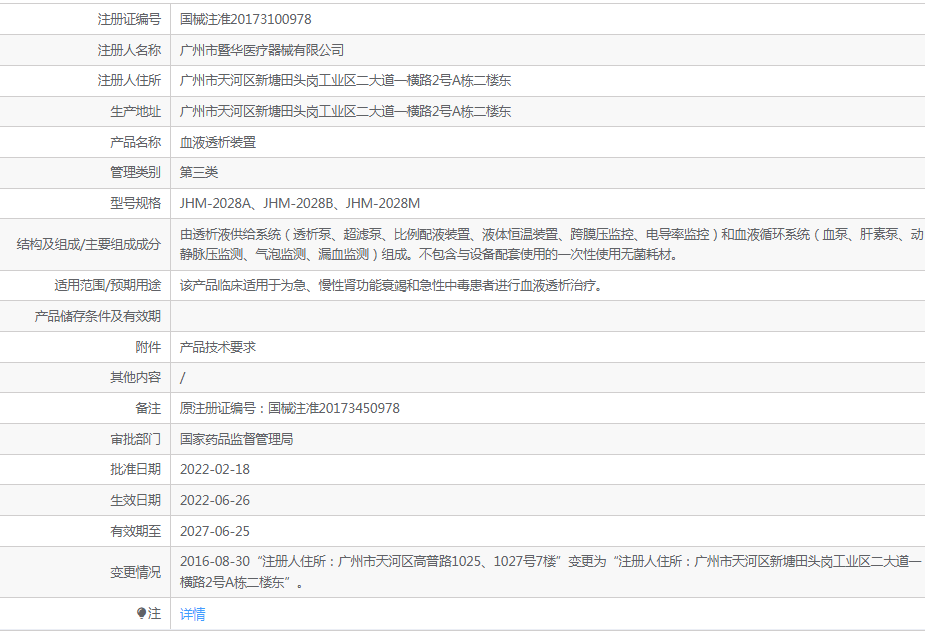The height and width of the screenshot is (631, 925).
Task: Select 产品技术要求 in the 附件 row
Action: [218, 347]
